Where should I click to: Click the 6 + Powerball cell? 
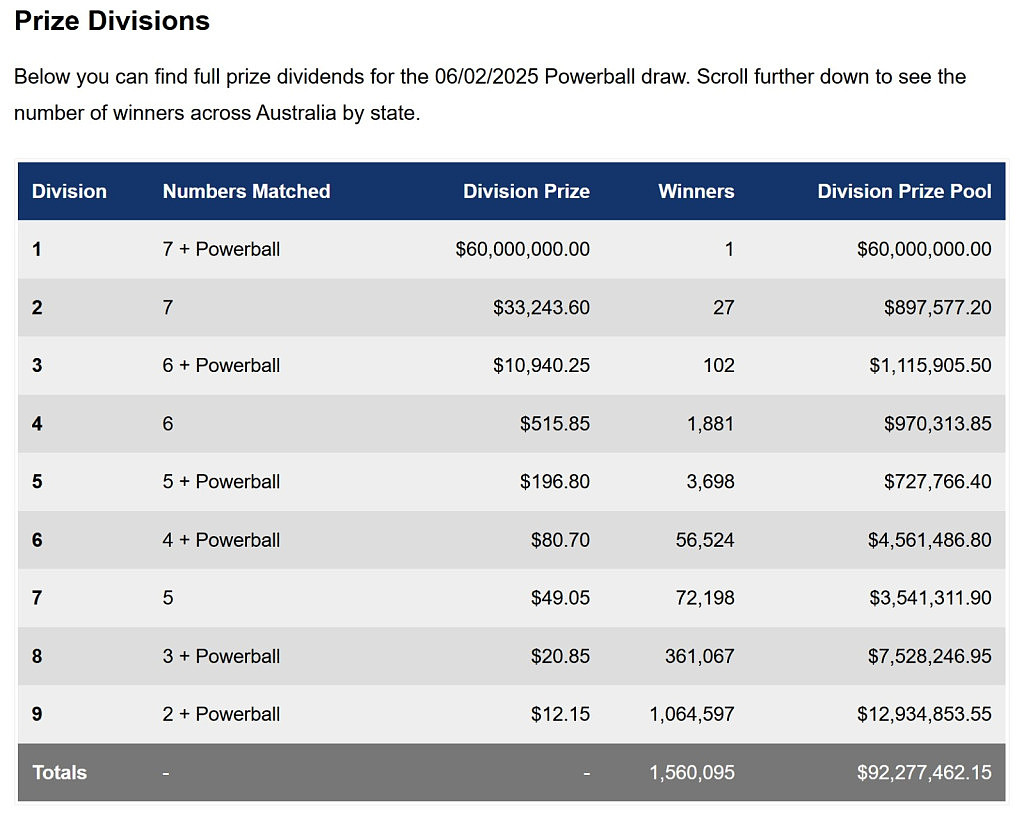(221, 365)
